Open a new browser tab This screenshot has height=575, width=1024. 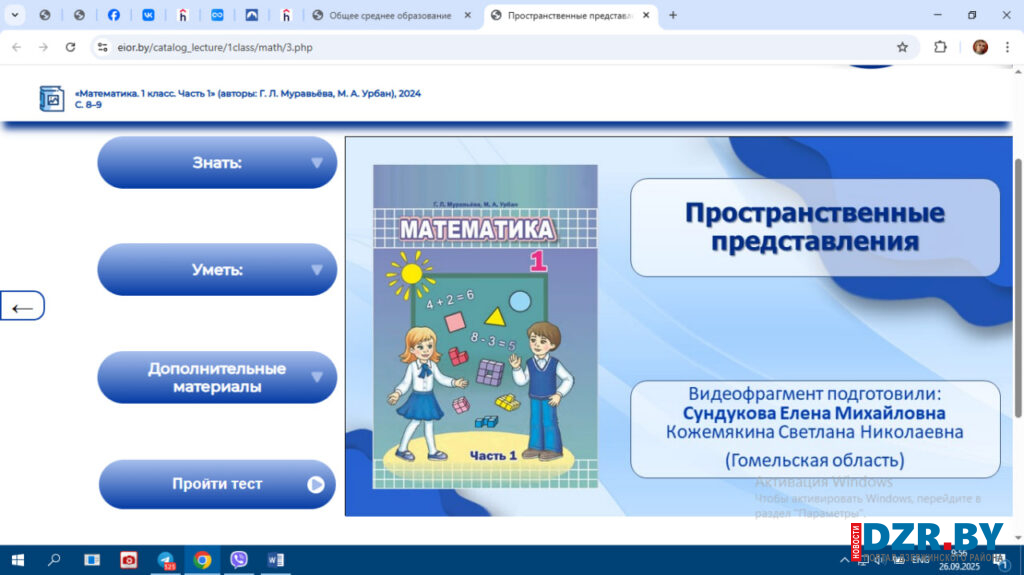tap(673, 15)
